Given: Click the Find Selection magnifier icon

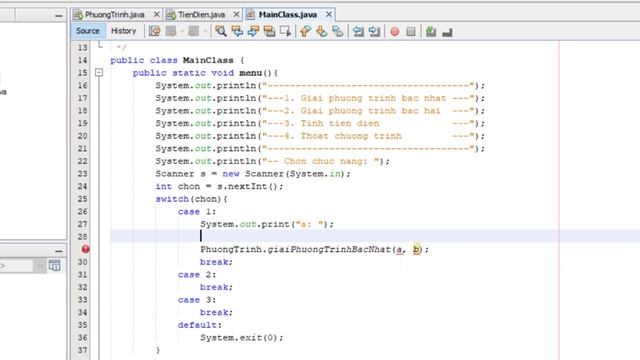Looking at the screenshot, I should (221, 31).
